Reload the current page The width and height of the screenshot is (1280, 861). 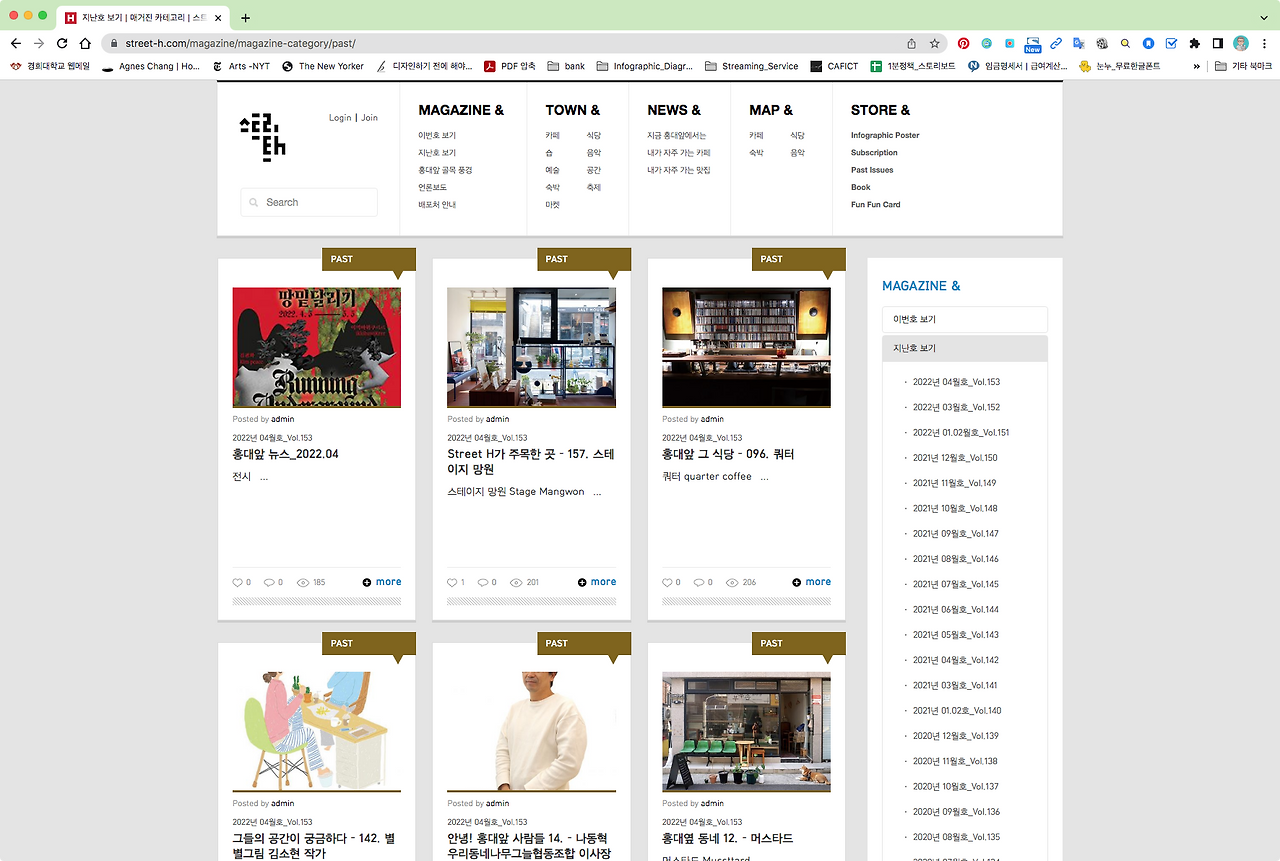pos(62,44)
